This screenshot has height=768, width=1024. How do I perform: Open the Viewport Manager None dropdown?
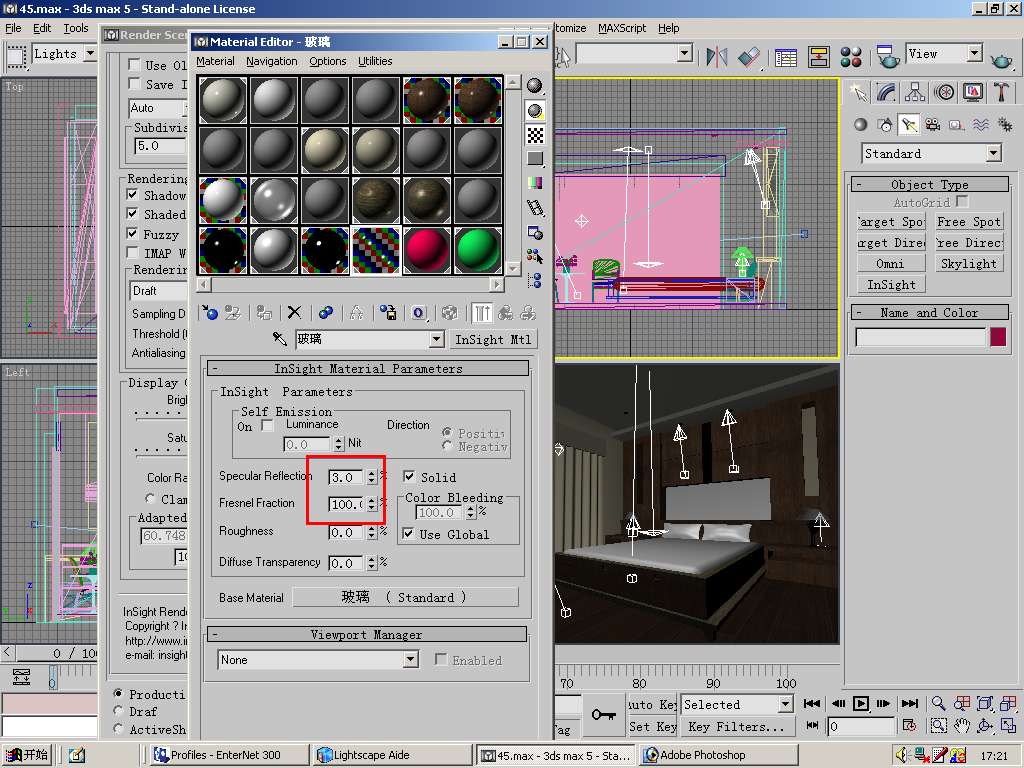tap(410, 660)
